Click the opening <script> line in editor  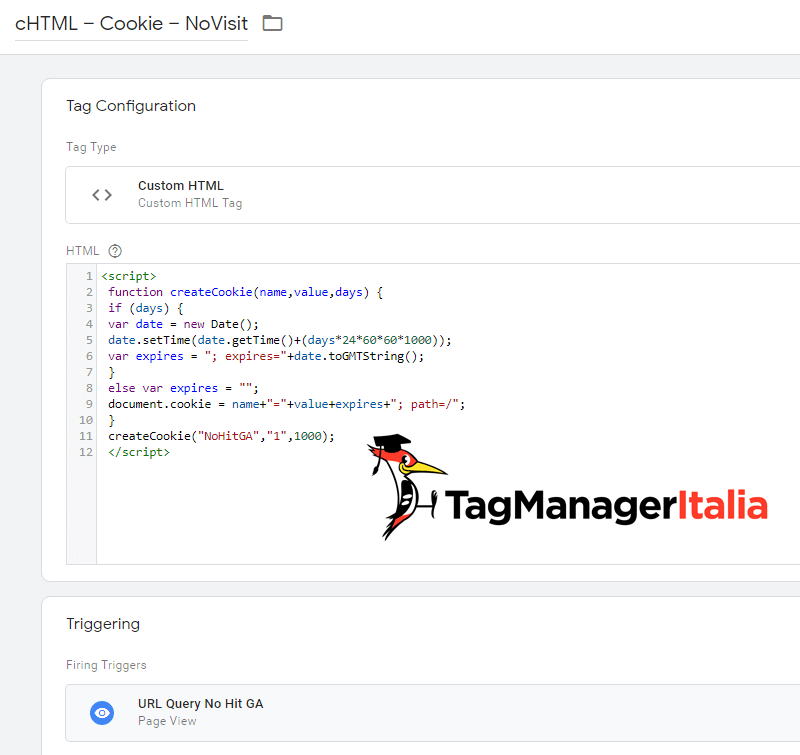(x=129, y=276)
